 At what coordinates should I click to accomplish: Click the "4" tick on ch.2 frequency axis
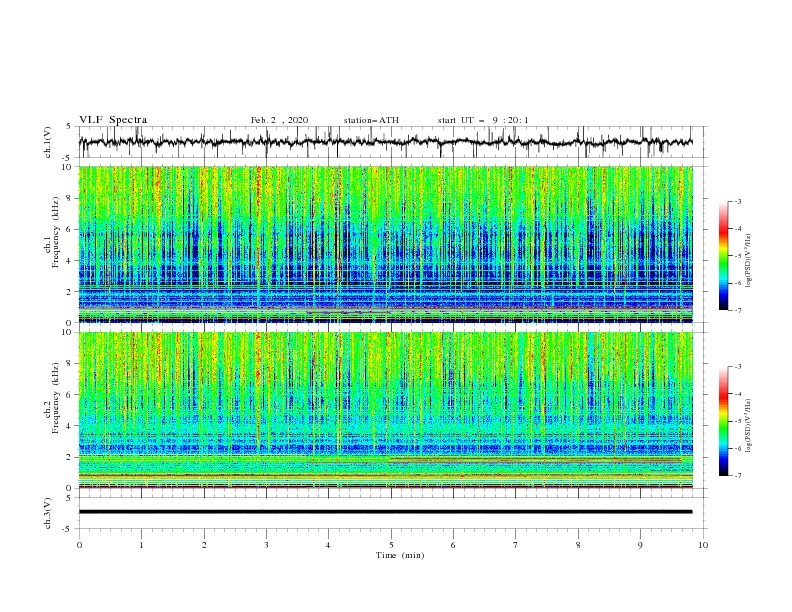click(70, 426)
